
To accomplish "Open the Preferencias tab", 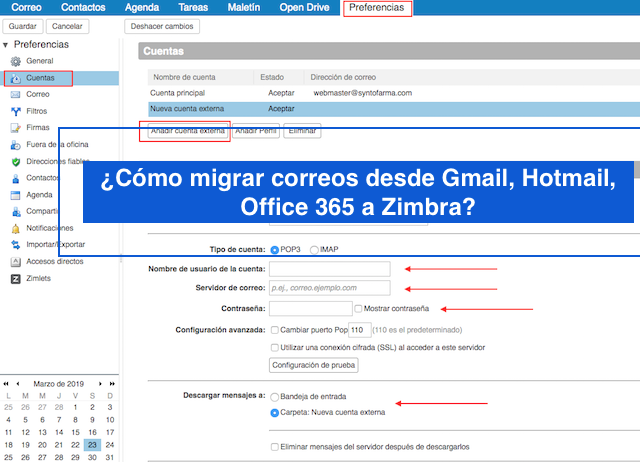I will pos(377,7).
